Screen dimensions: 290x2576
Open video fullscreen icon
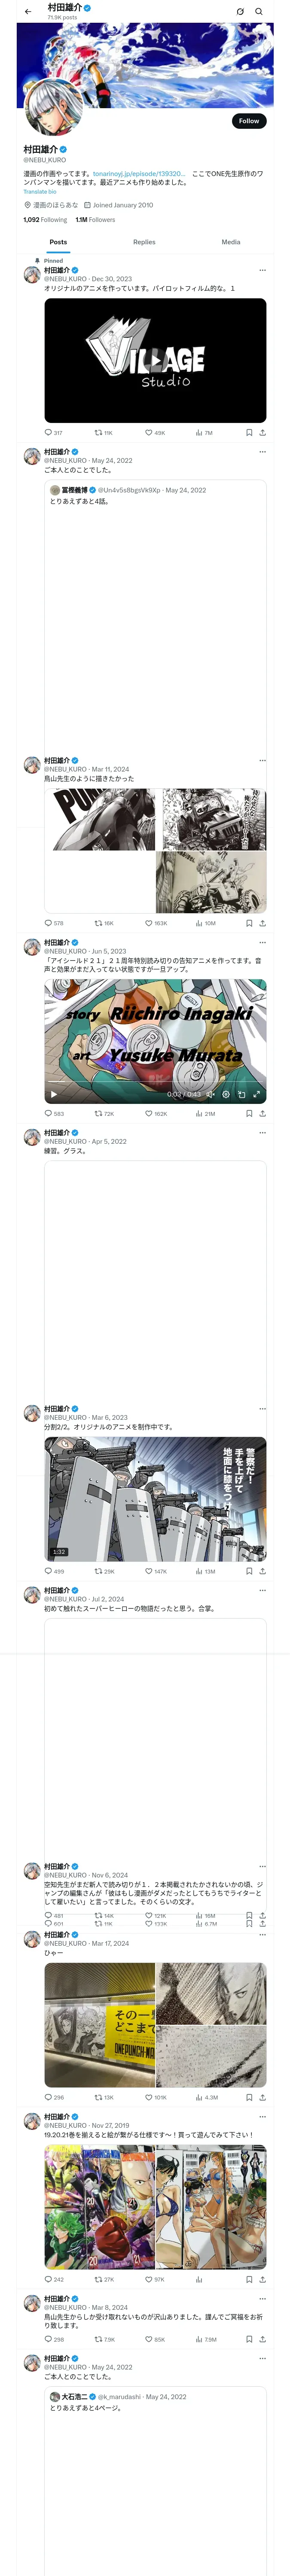coord(257,1094)
